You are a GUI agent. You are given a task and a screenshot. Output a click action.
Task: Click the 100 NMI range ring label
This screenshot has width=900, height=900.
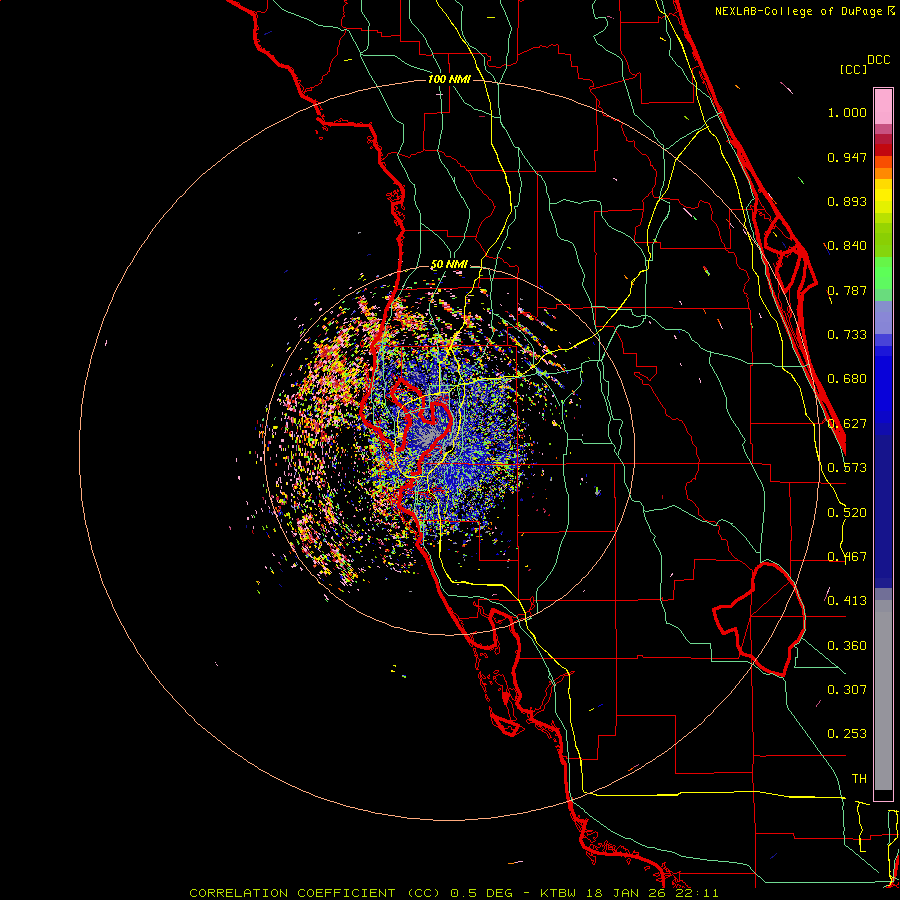click(449, 79)
